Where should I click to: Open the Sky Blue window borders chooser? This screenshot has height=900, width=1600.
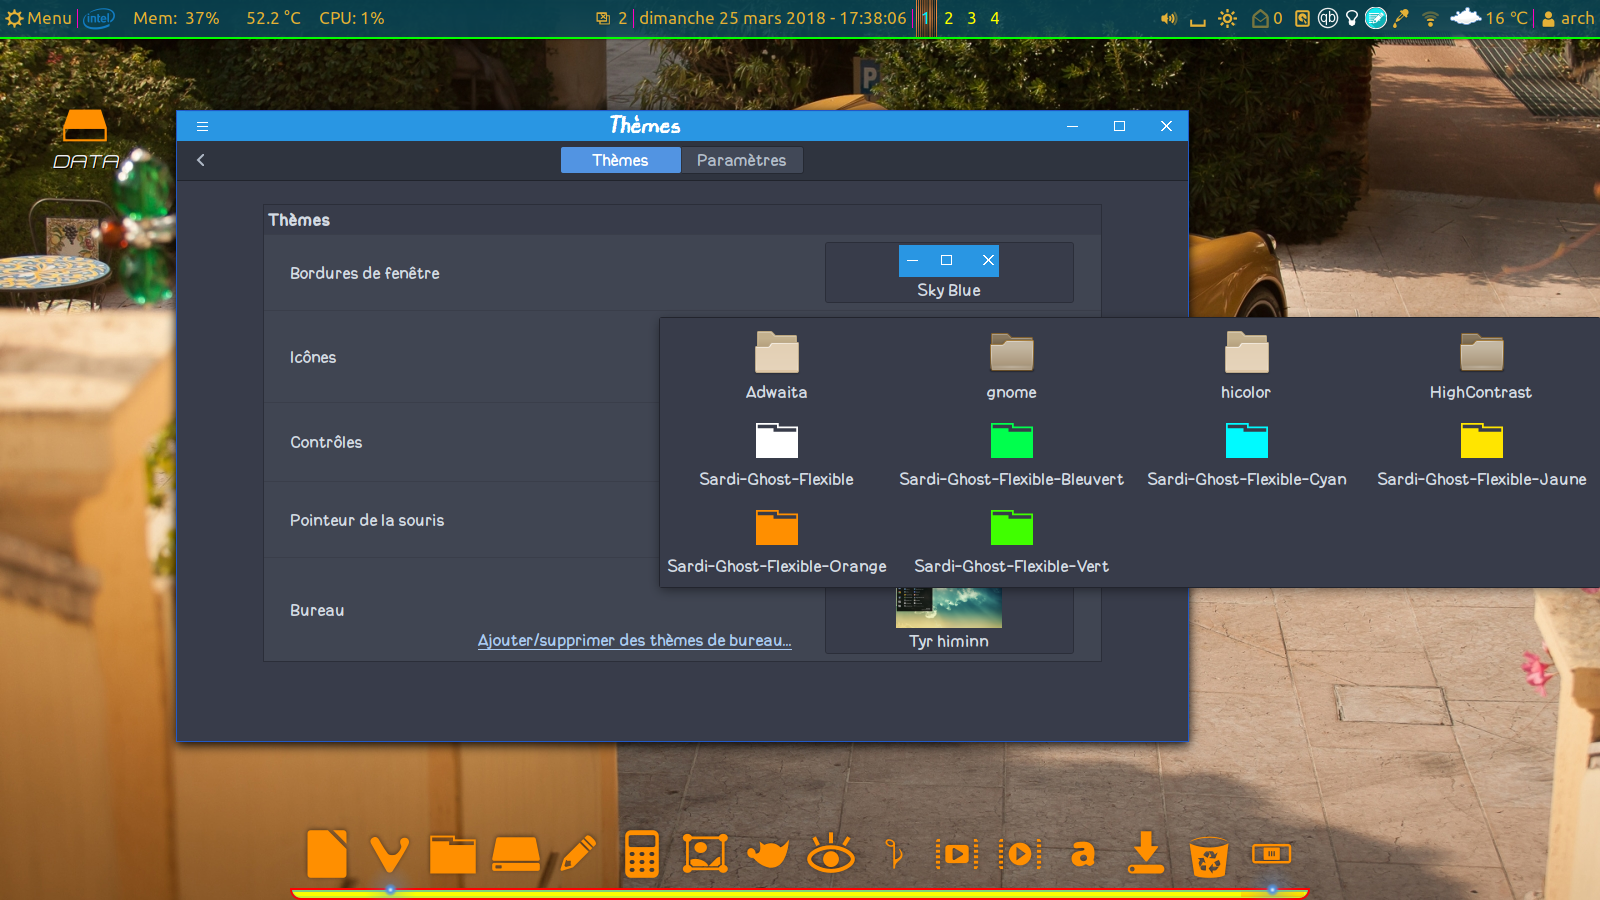[x=948, y=272]
